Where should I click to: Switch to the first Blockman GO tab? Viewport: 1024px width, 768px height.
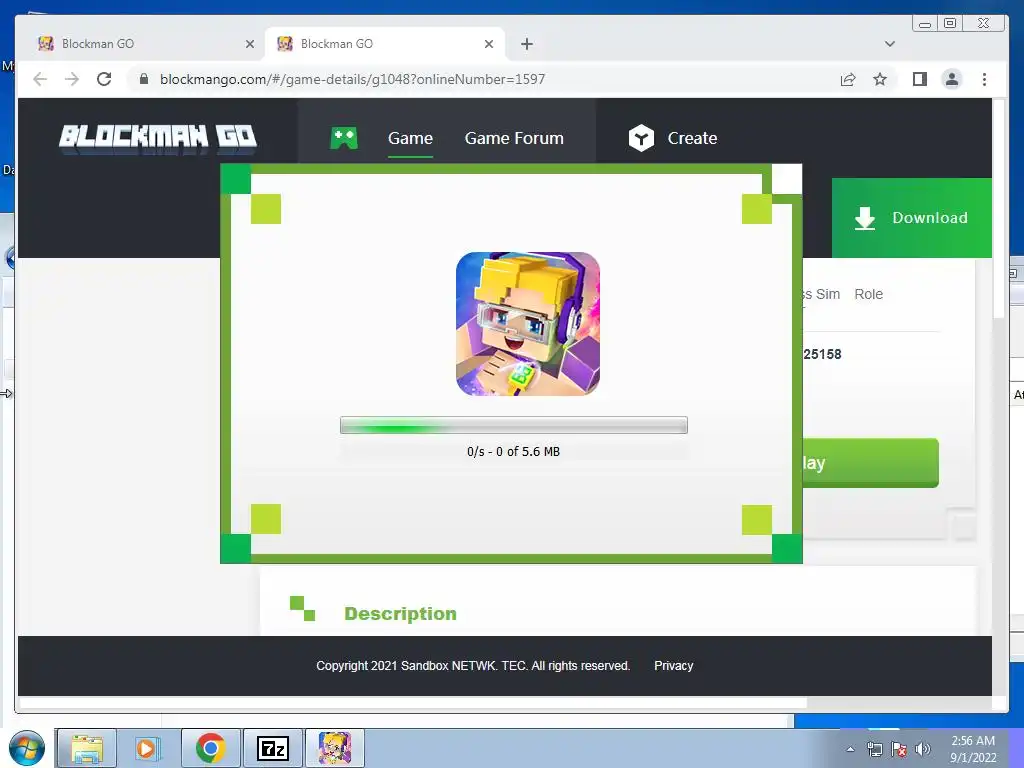tap(145, 44)
